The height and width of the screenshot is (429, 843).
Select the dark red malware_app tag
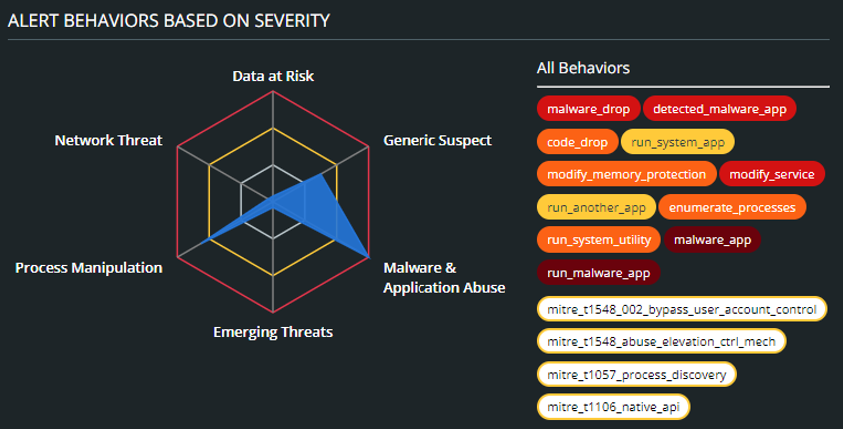711,240
